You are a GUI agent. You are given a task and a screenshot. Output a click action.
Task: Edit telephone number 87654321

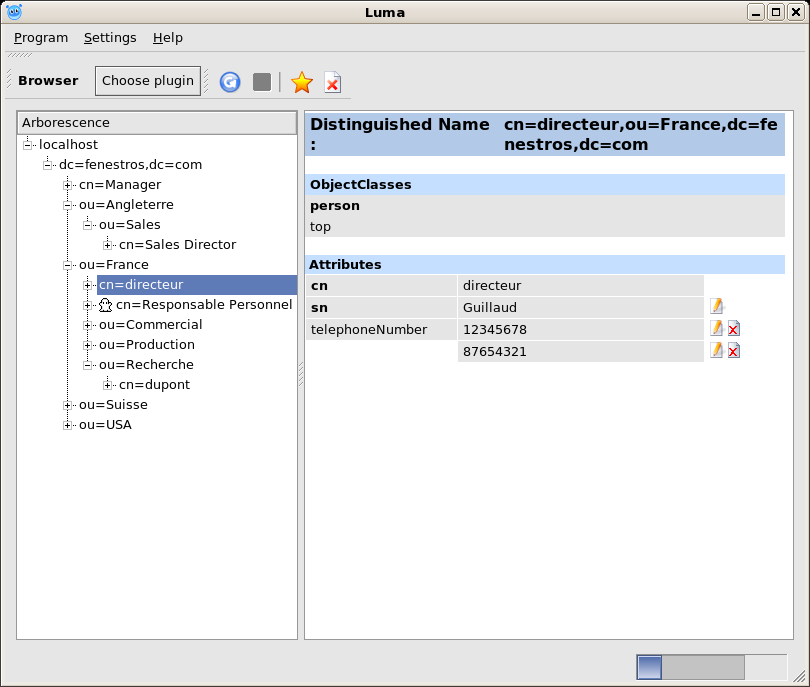716,350
